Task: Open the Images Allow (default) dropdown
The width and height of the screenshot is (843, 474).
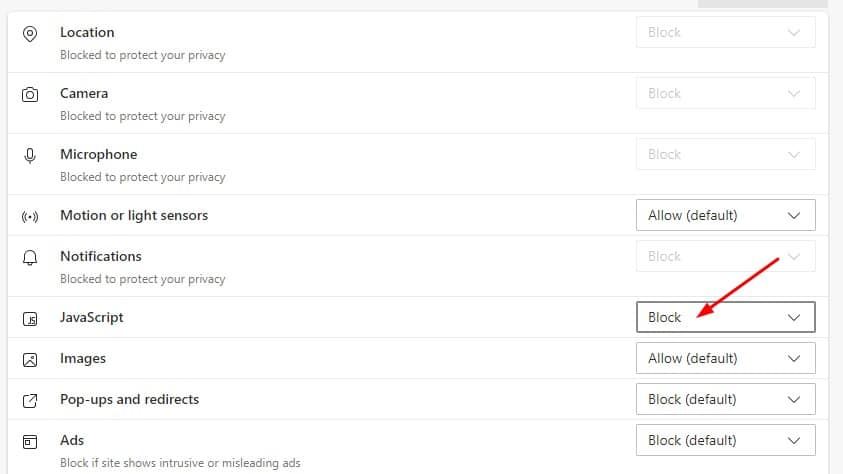Action: click(x=725, y=358)
